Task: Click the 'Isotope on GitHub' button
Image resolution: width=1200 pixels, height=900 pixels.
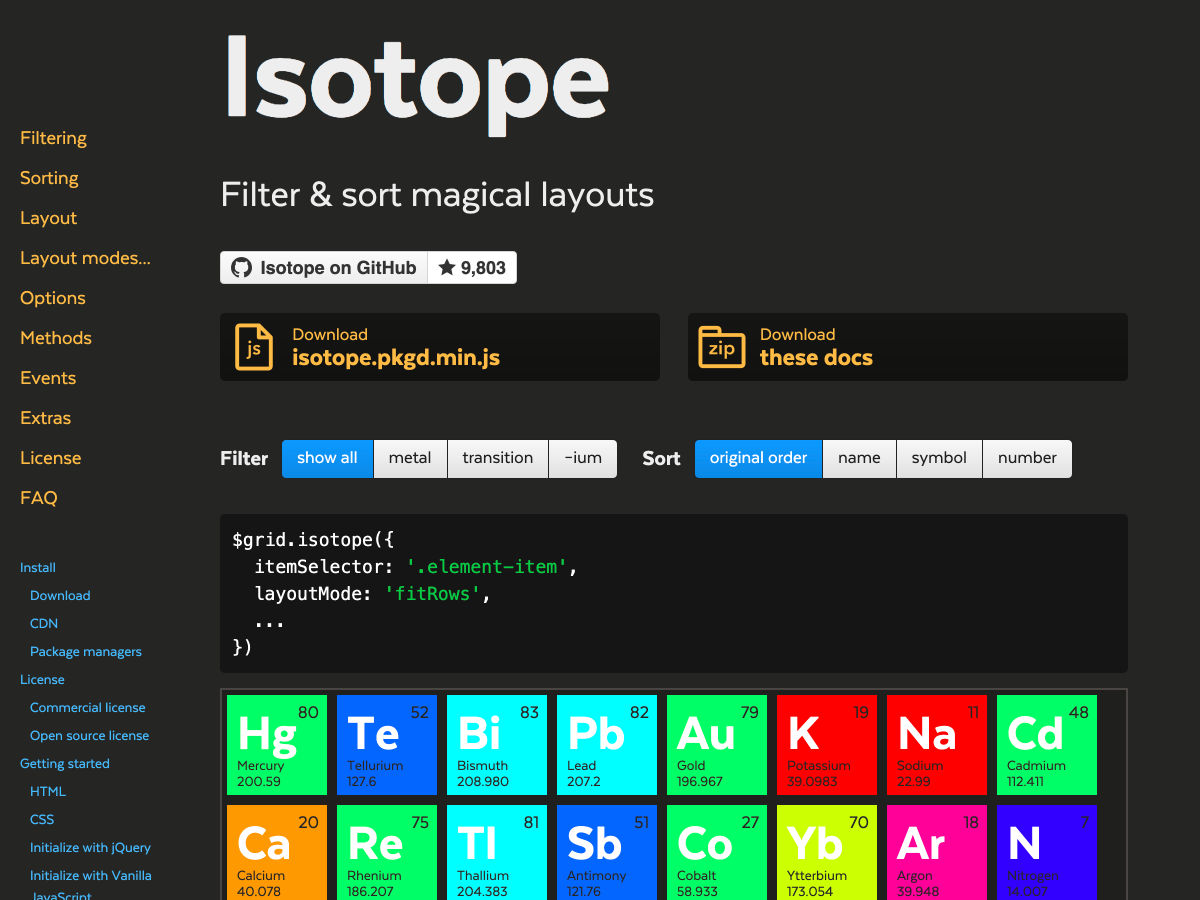Action: point(325,268)
